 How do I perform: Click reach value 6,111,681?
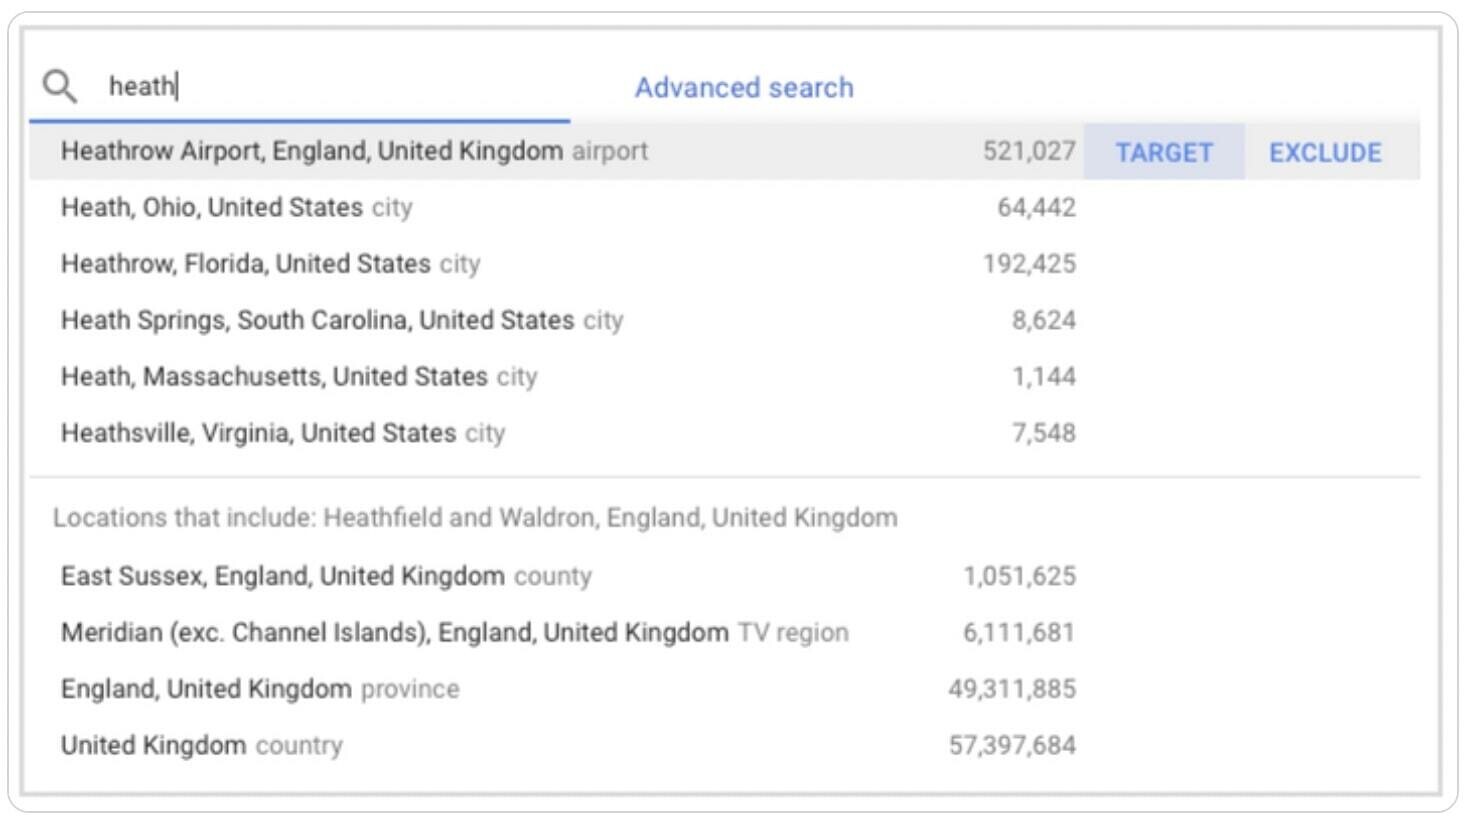(x=1019, y=633)
